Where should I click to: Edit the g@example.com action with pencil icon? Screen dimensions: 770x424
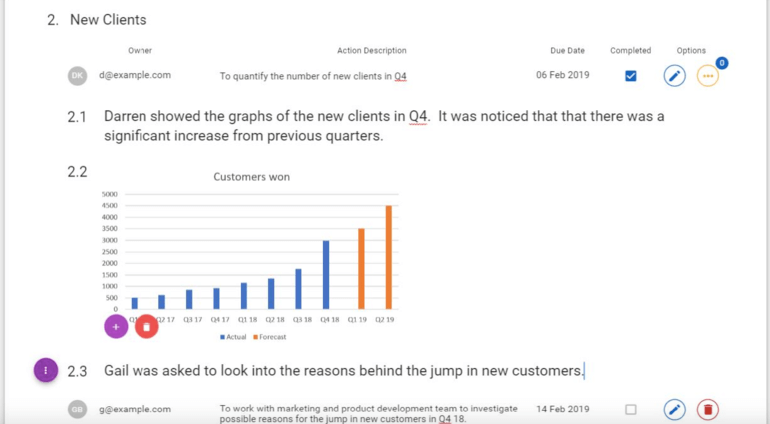point(674,409)
